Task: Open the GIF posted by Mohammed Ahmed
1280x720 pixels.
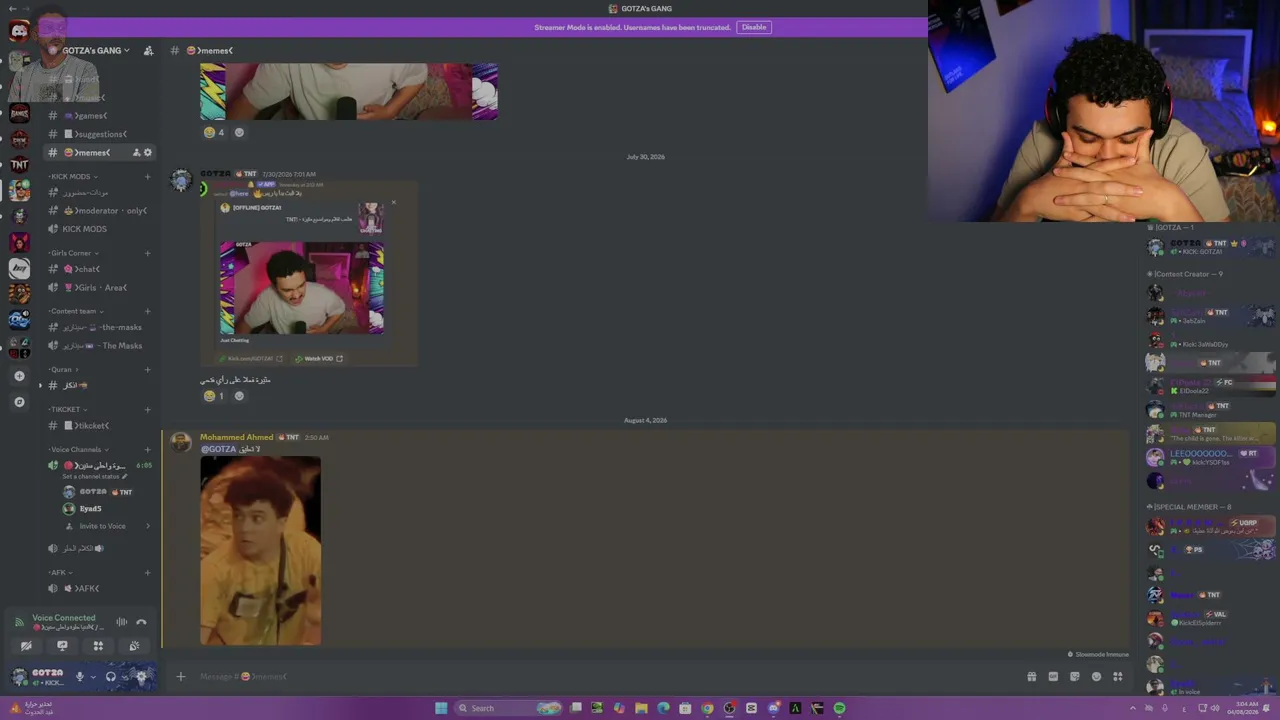Action: (x=260, y=551)
